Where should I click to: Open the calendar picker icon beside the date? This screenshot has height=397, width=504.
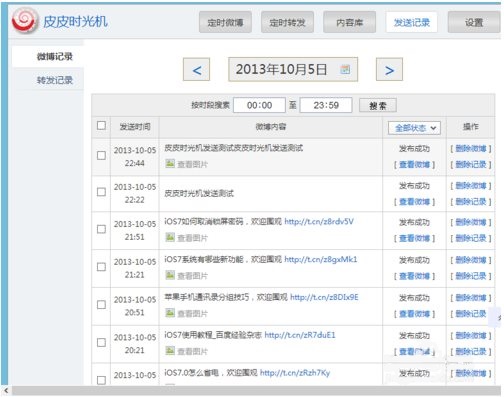click(x=345, y=69)
